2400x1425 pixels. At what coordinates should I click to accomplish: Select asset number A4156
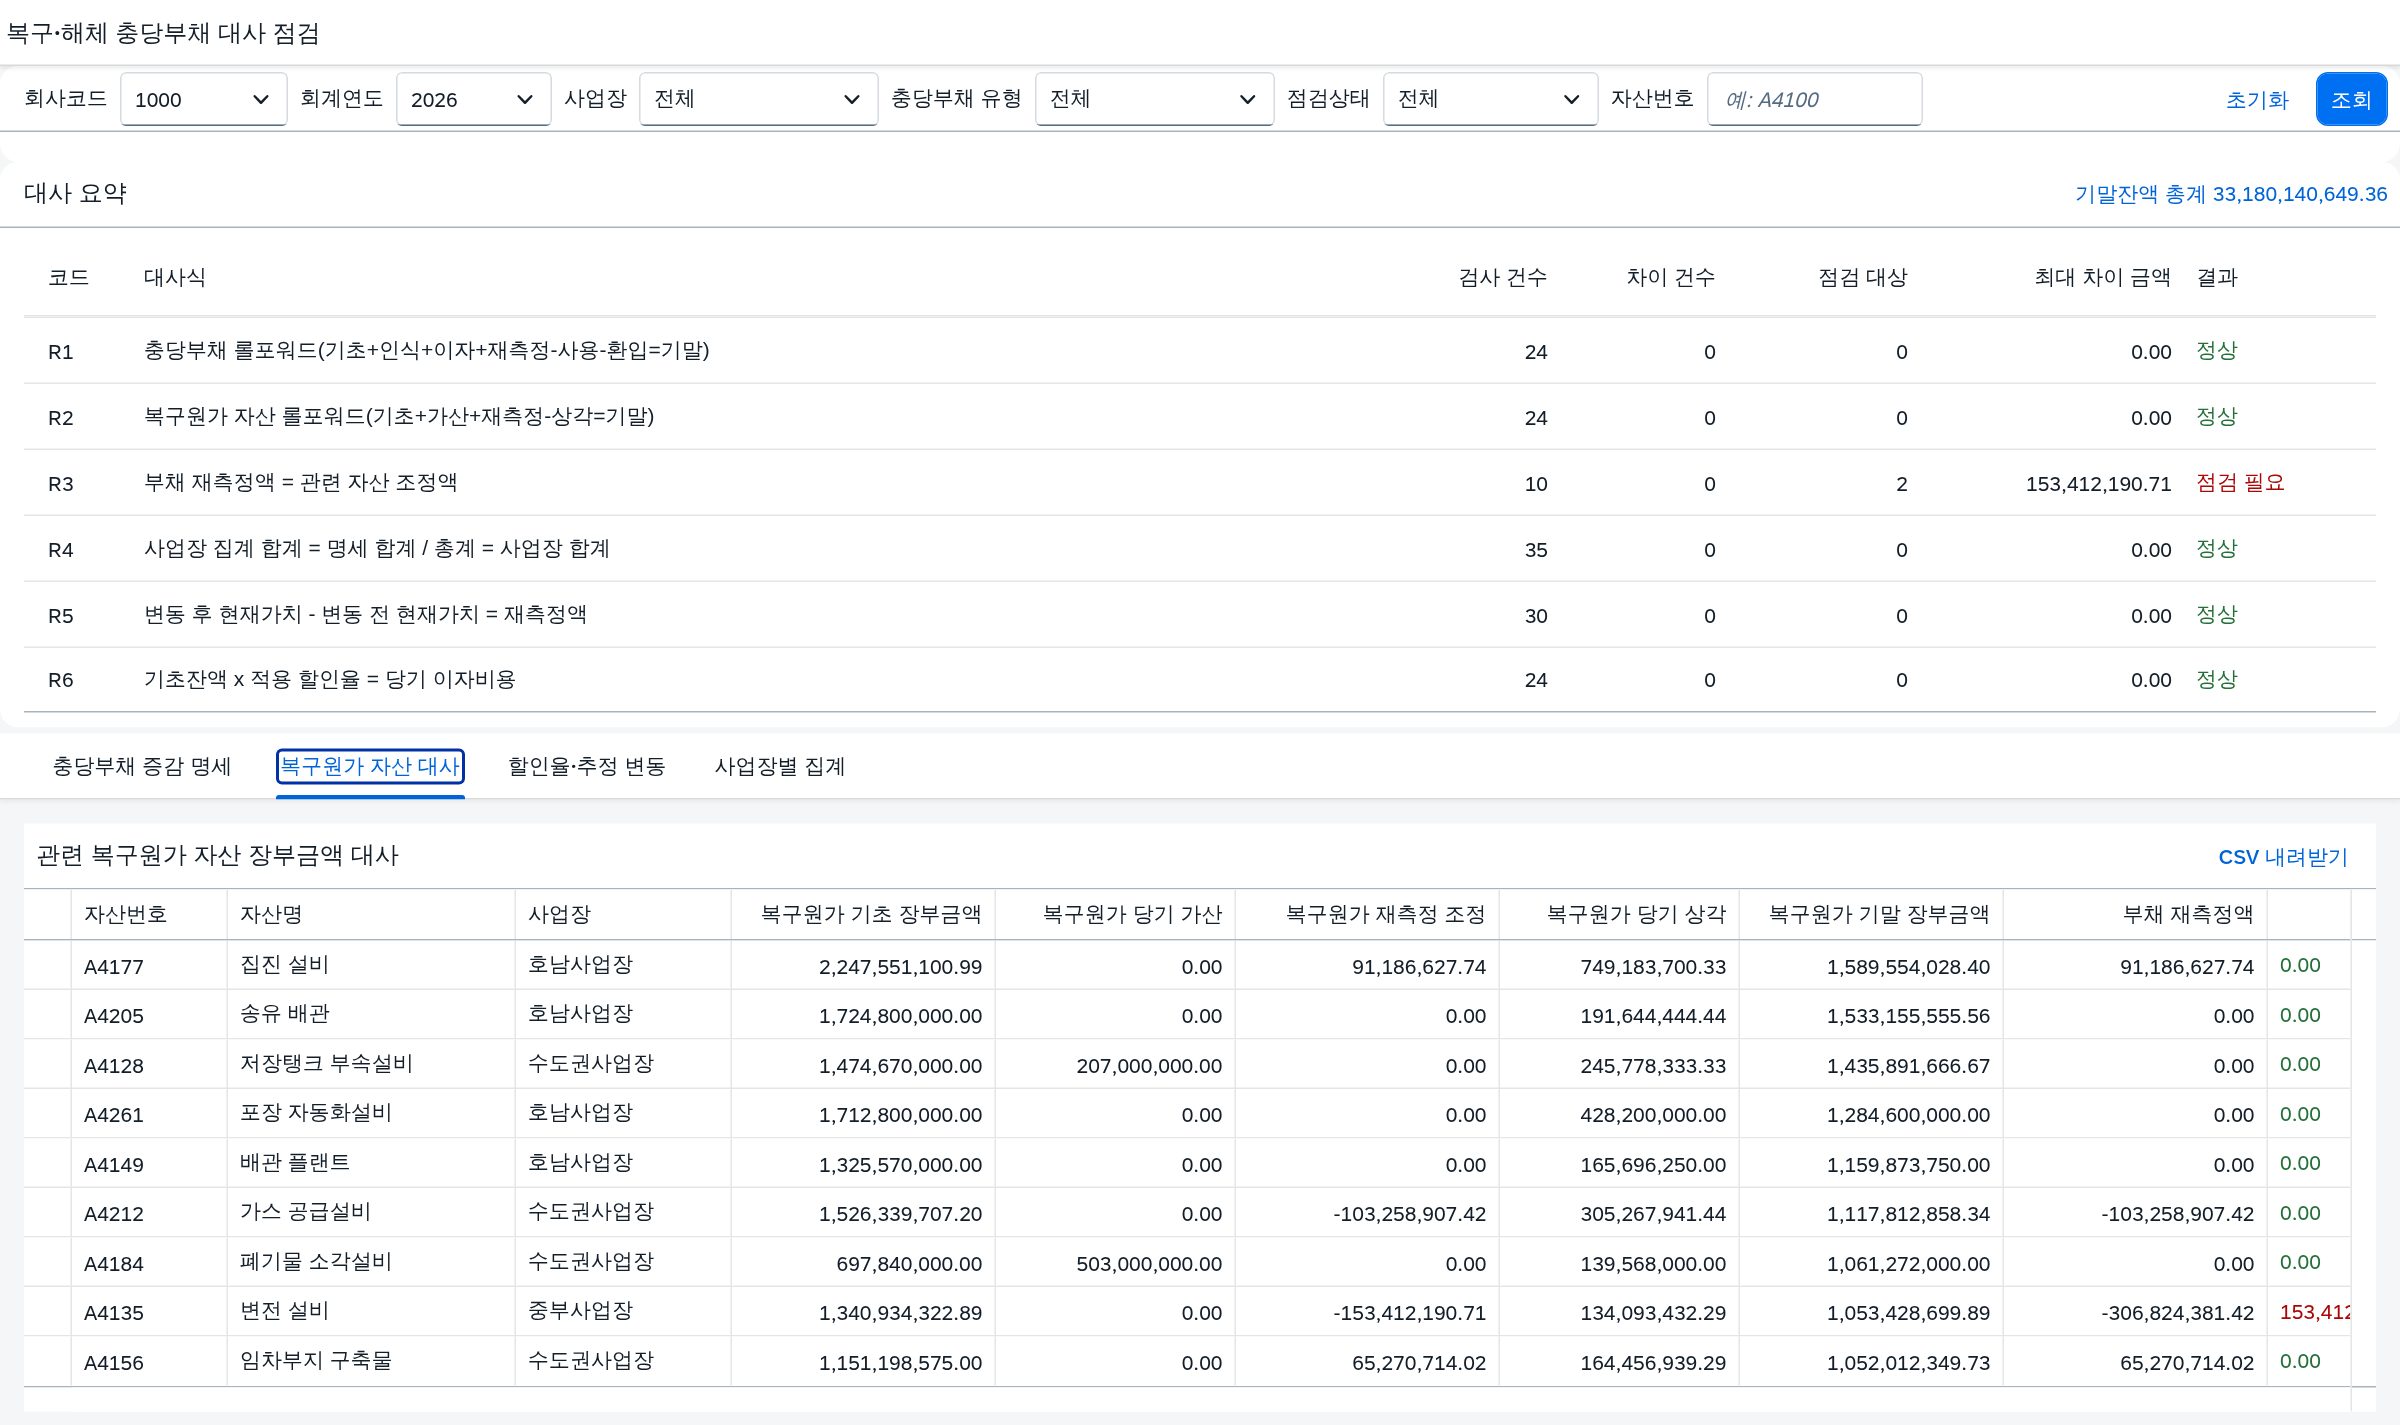pyautogui.click(x=114, y=1363)
